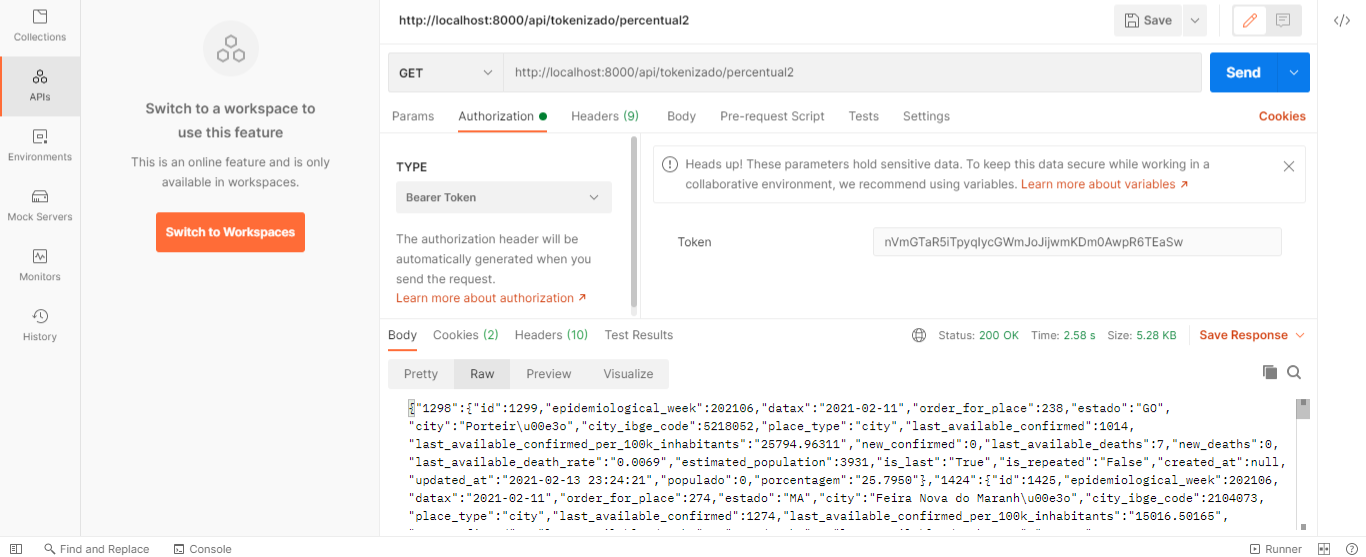Switch to the request Body tab

pos(681,116)
